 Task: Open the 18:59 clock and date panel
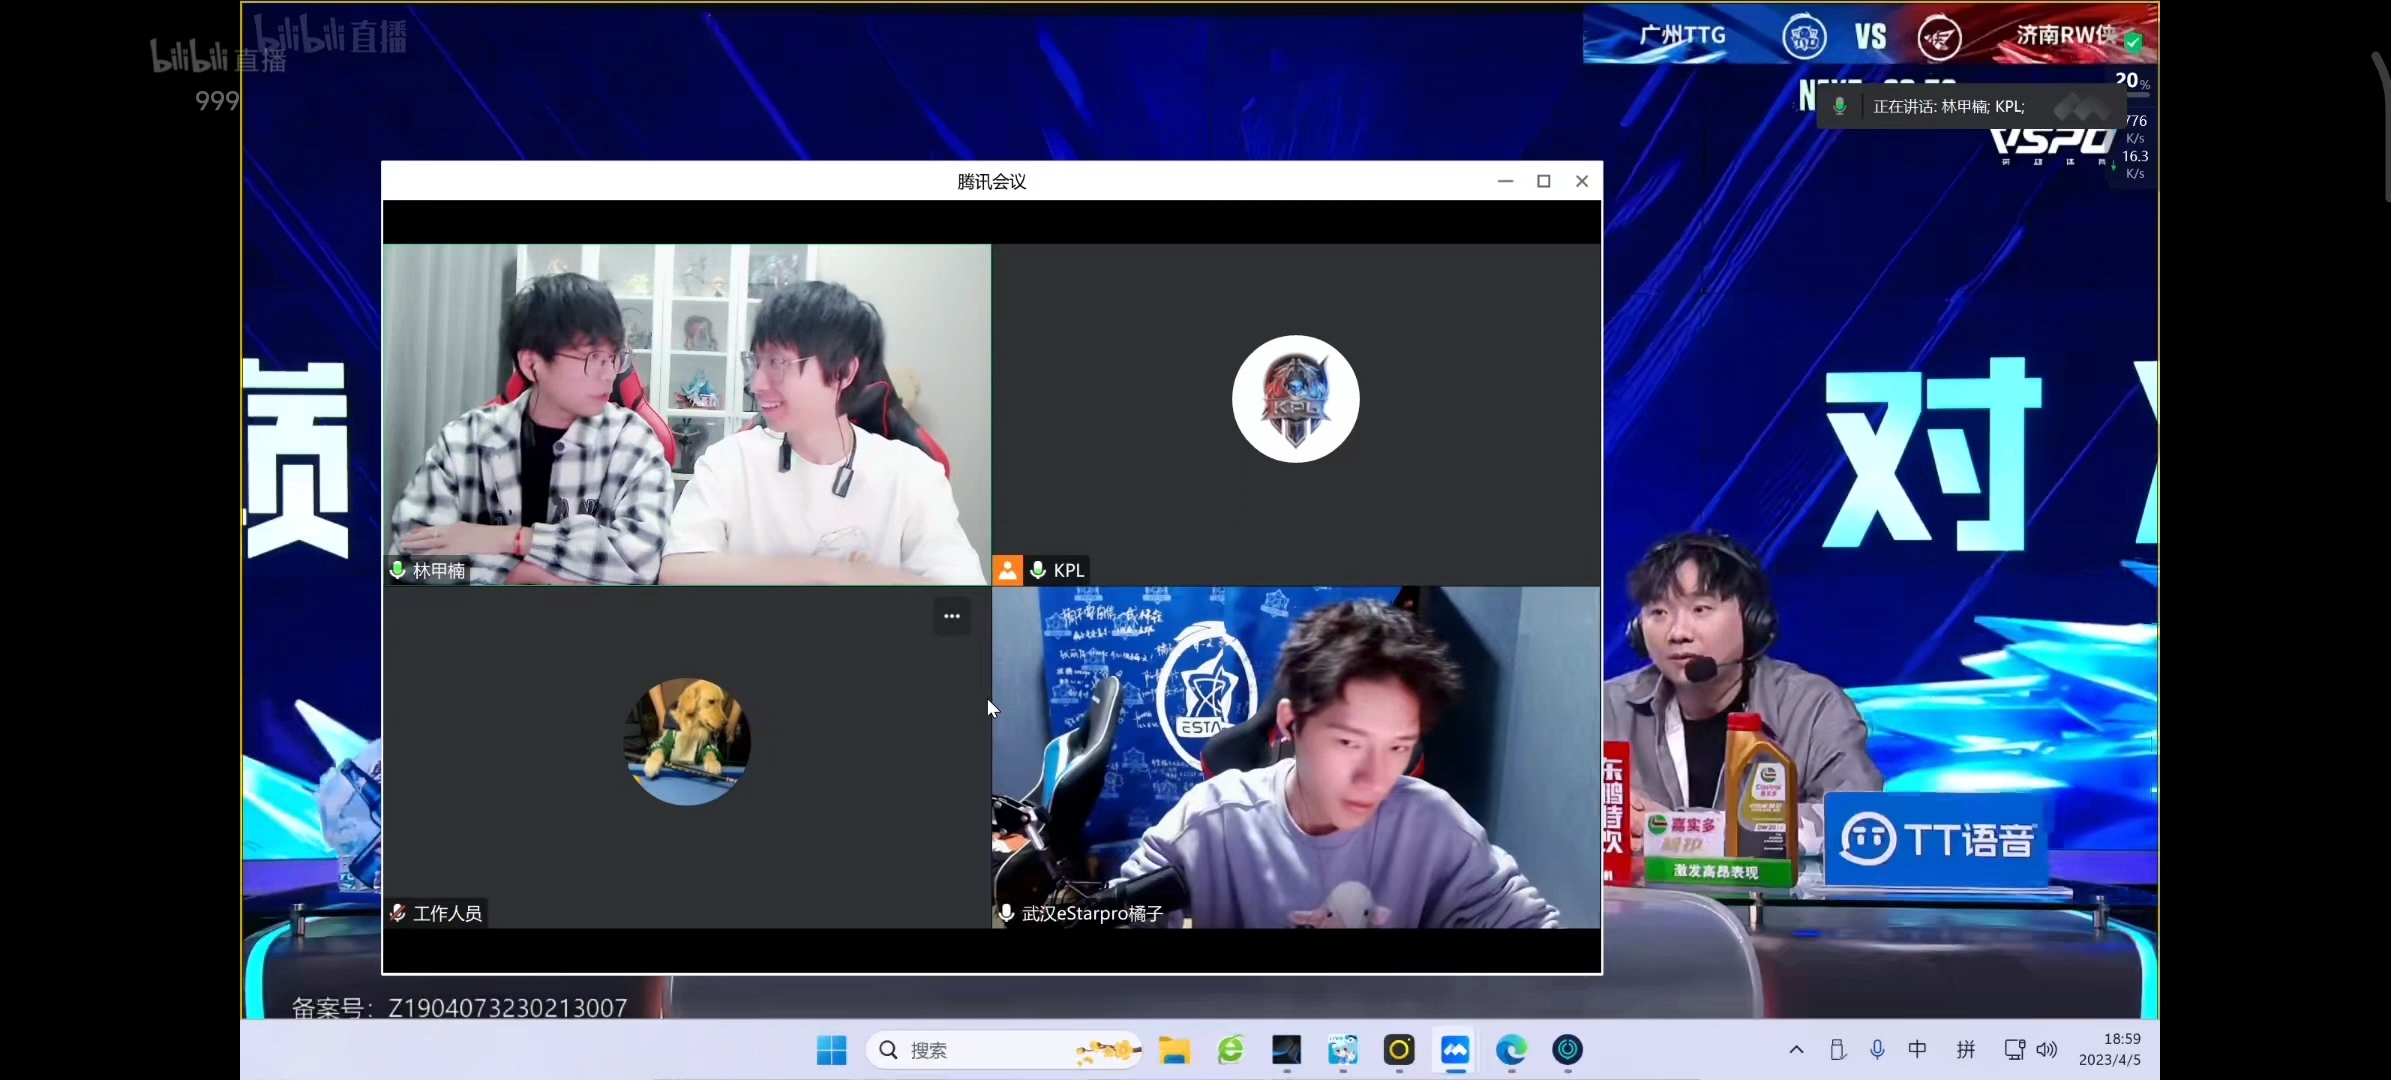coord(2110,1050)
